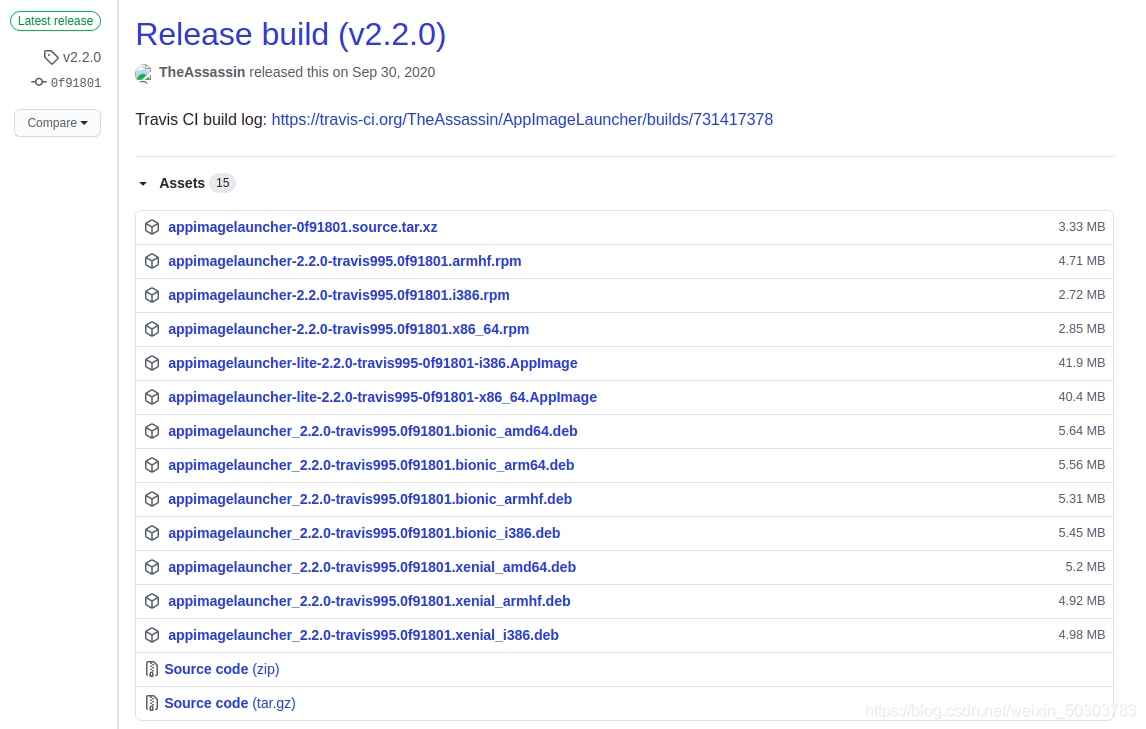The width and height of the screenshot is (1146, 729).
Task: Download the bionic_arm64.deb package
Action: tap(371, 465)
